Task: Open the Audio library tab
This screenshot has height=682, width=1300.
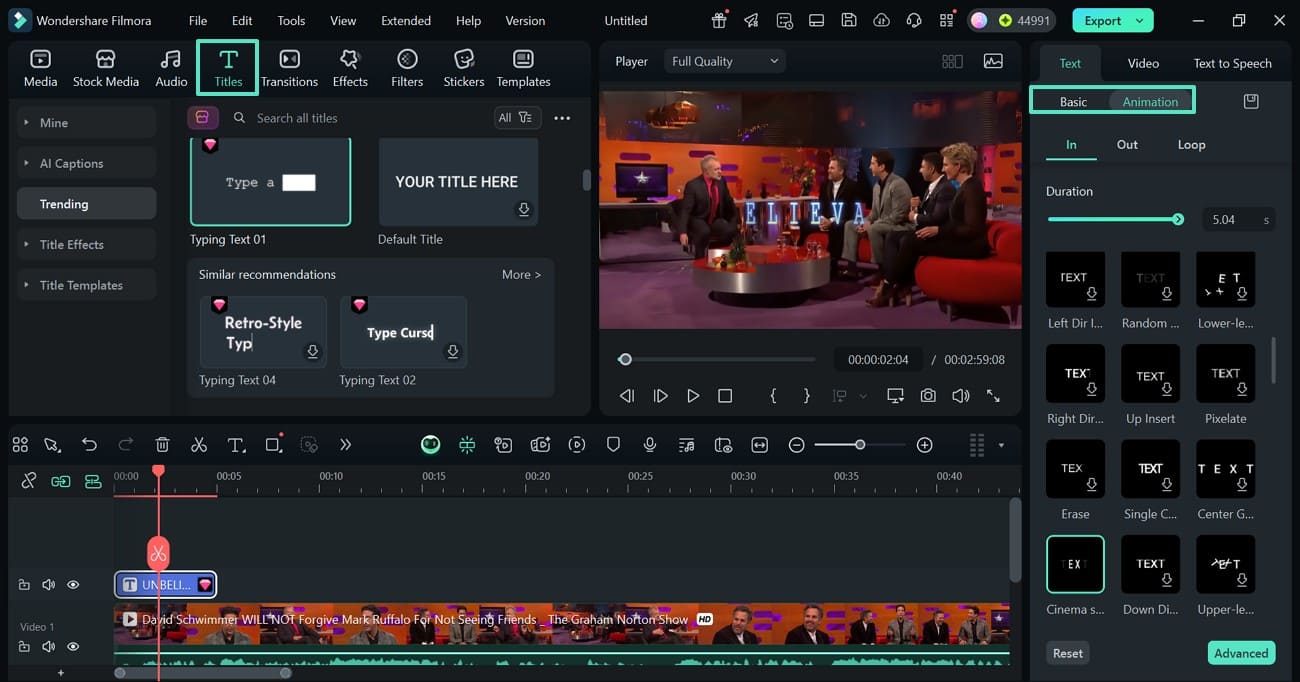Action: pos(171,68)
